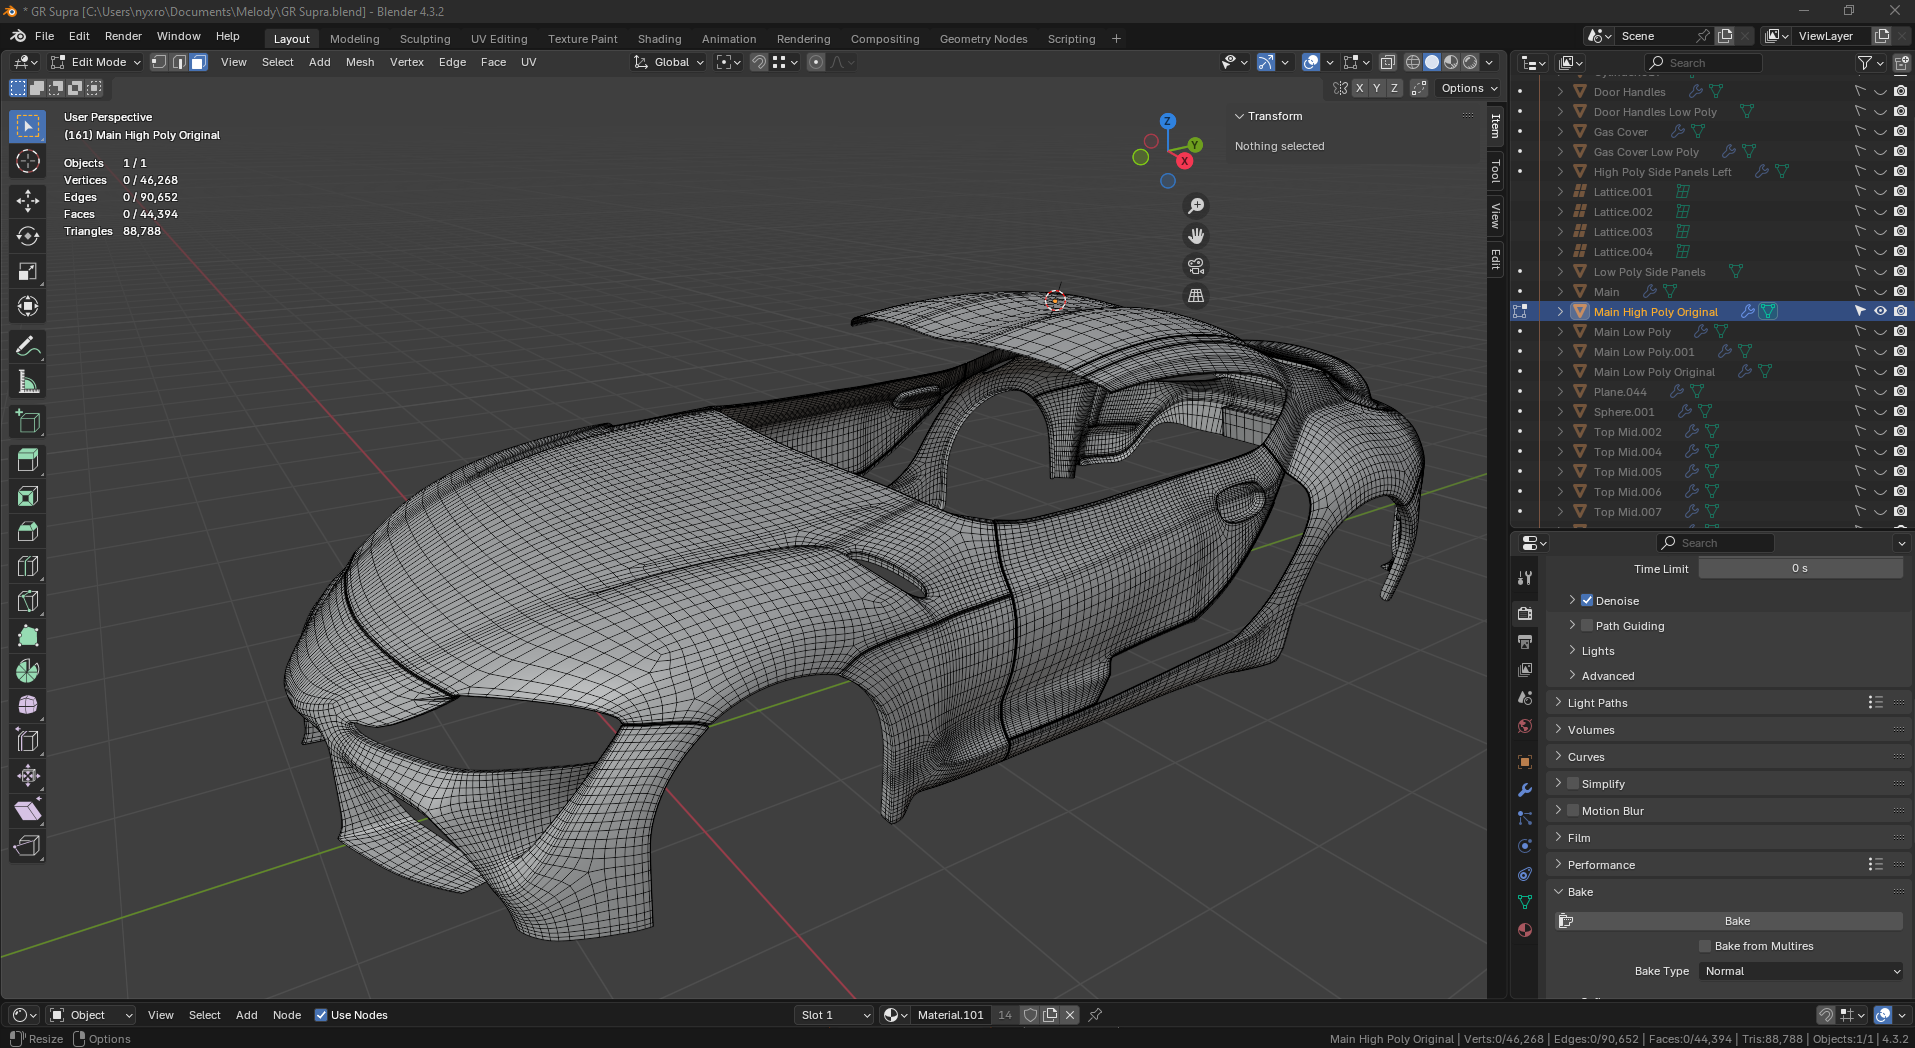Uncheck Use Nodes in node editor
The height and width of the screenshot is (1048, 1915).
click(x=321, y=1015)
